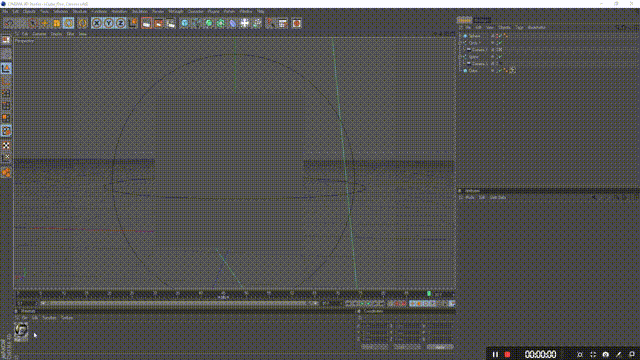The height and width of the screenshot is (360, 640).
Task: Click the timeline frame range slider
Action: point(179,303)
